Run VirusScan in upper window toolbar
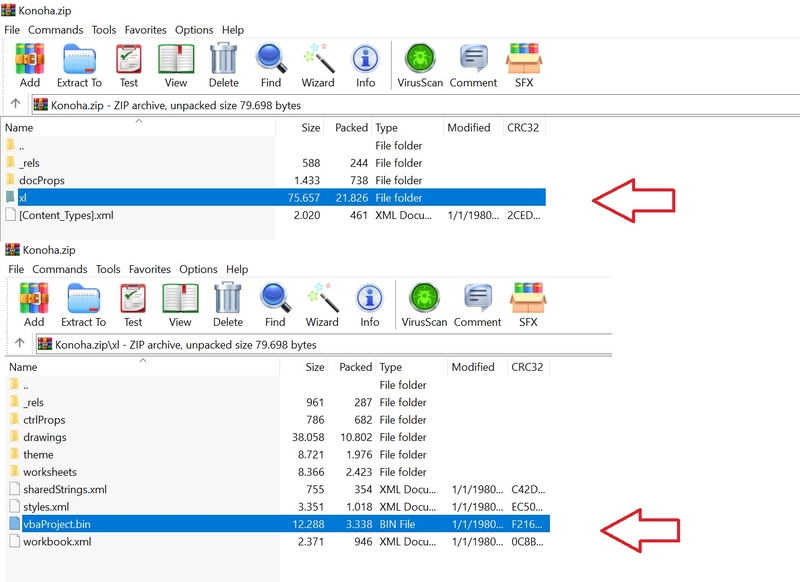Viewport: 800px width, 582px height. pyautogui.click(x=420, y=66)
